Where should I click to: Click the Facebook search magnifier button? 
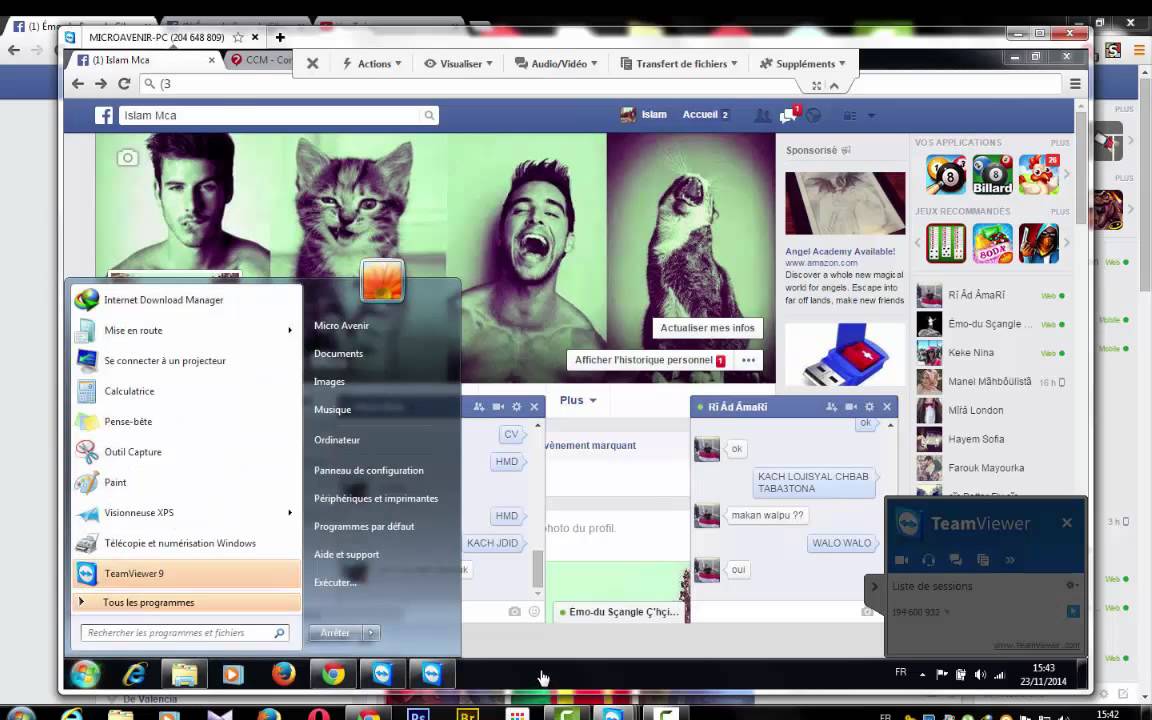point(429,115)
